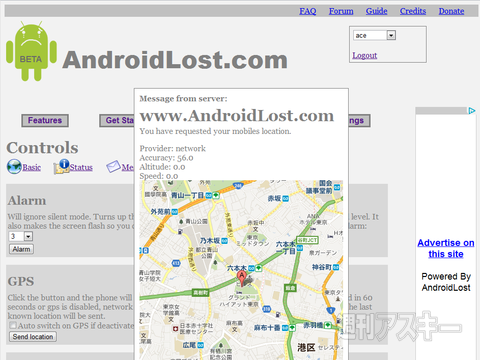Open the FAQ link
The height and width of the screenshot is (360, 480).
tap(307, 11)
